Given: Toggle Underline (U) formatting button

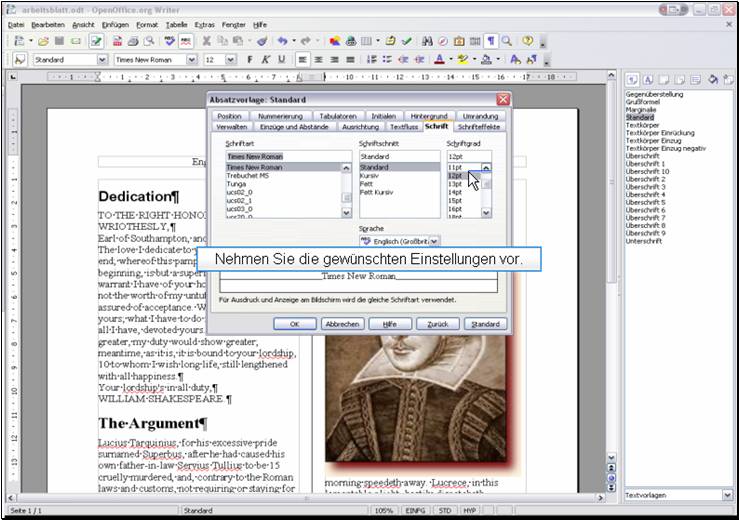Looking at the screenshot, I should (282, 60).
